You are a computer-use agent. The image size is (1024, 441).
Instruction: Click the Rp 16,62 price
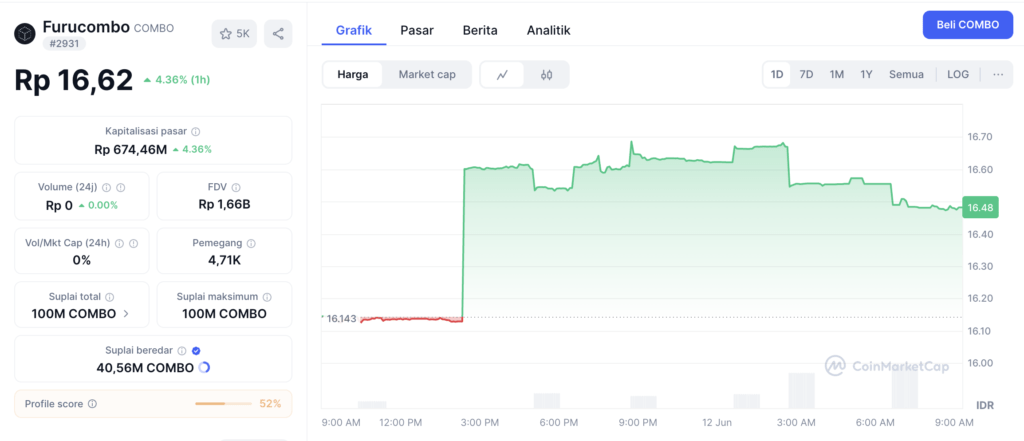click(74, 80)
